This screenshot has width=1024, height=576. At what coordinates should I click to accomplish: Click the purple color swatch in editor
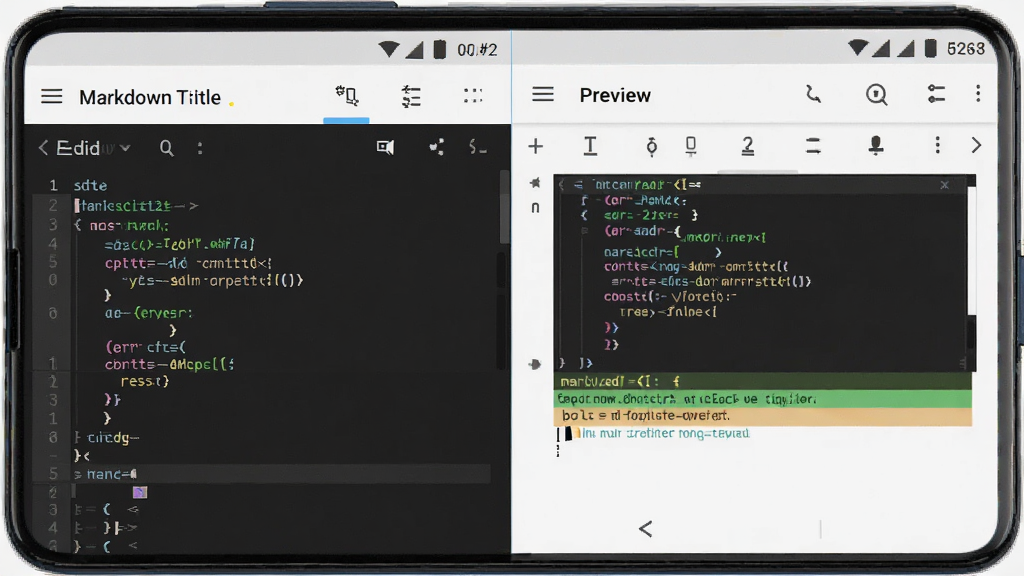click(140, 492)
